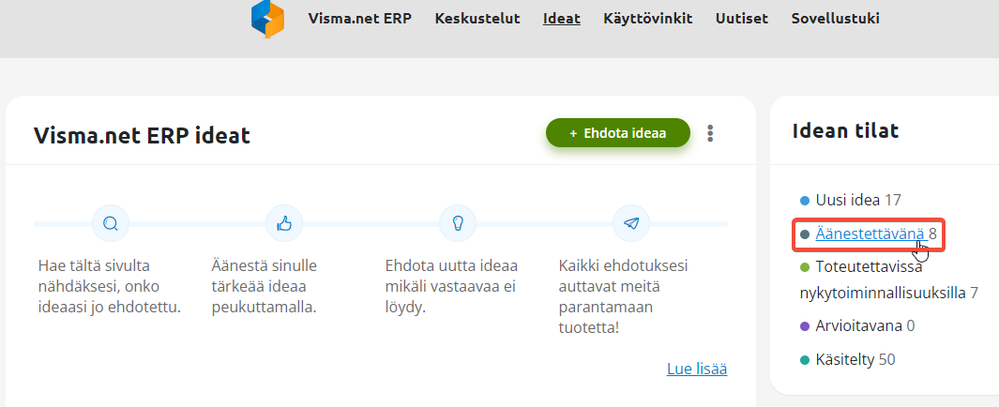The width and height of the screenshot is (999, 407).
Task: Click the Visma hexagon logo
Action: click(x=267, y=19)
